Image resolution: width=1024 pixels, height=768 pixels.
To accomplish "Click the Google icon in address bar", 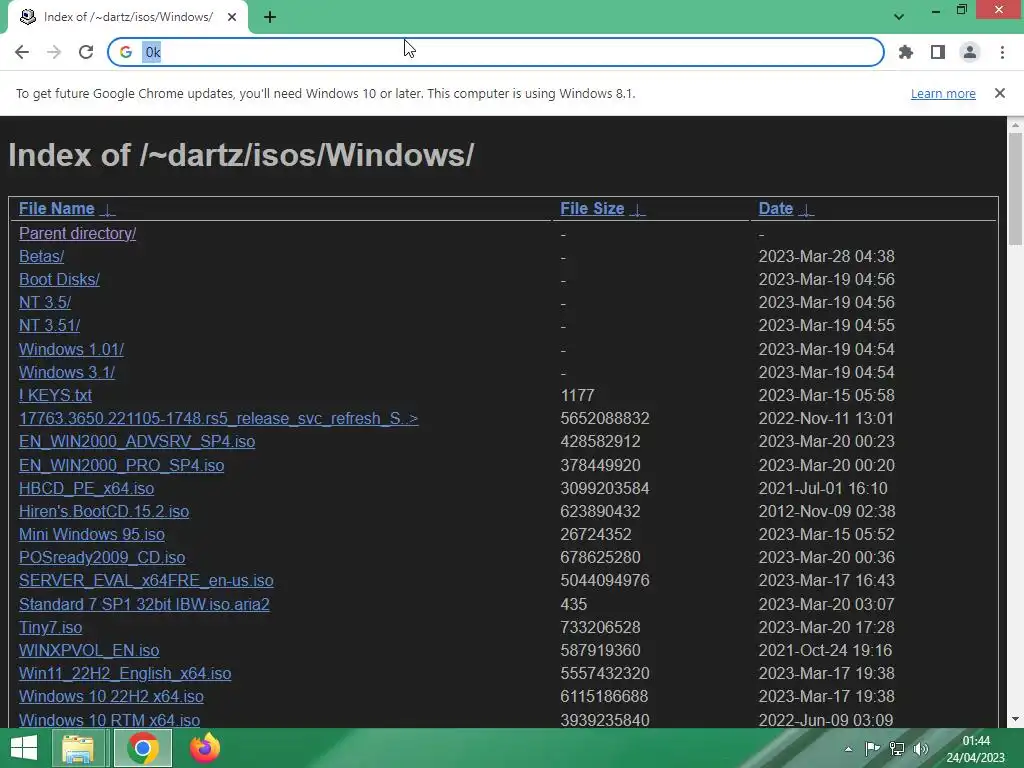I will [126, 52].
